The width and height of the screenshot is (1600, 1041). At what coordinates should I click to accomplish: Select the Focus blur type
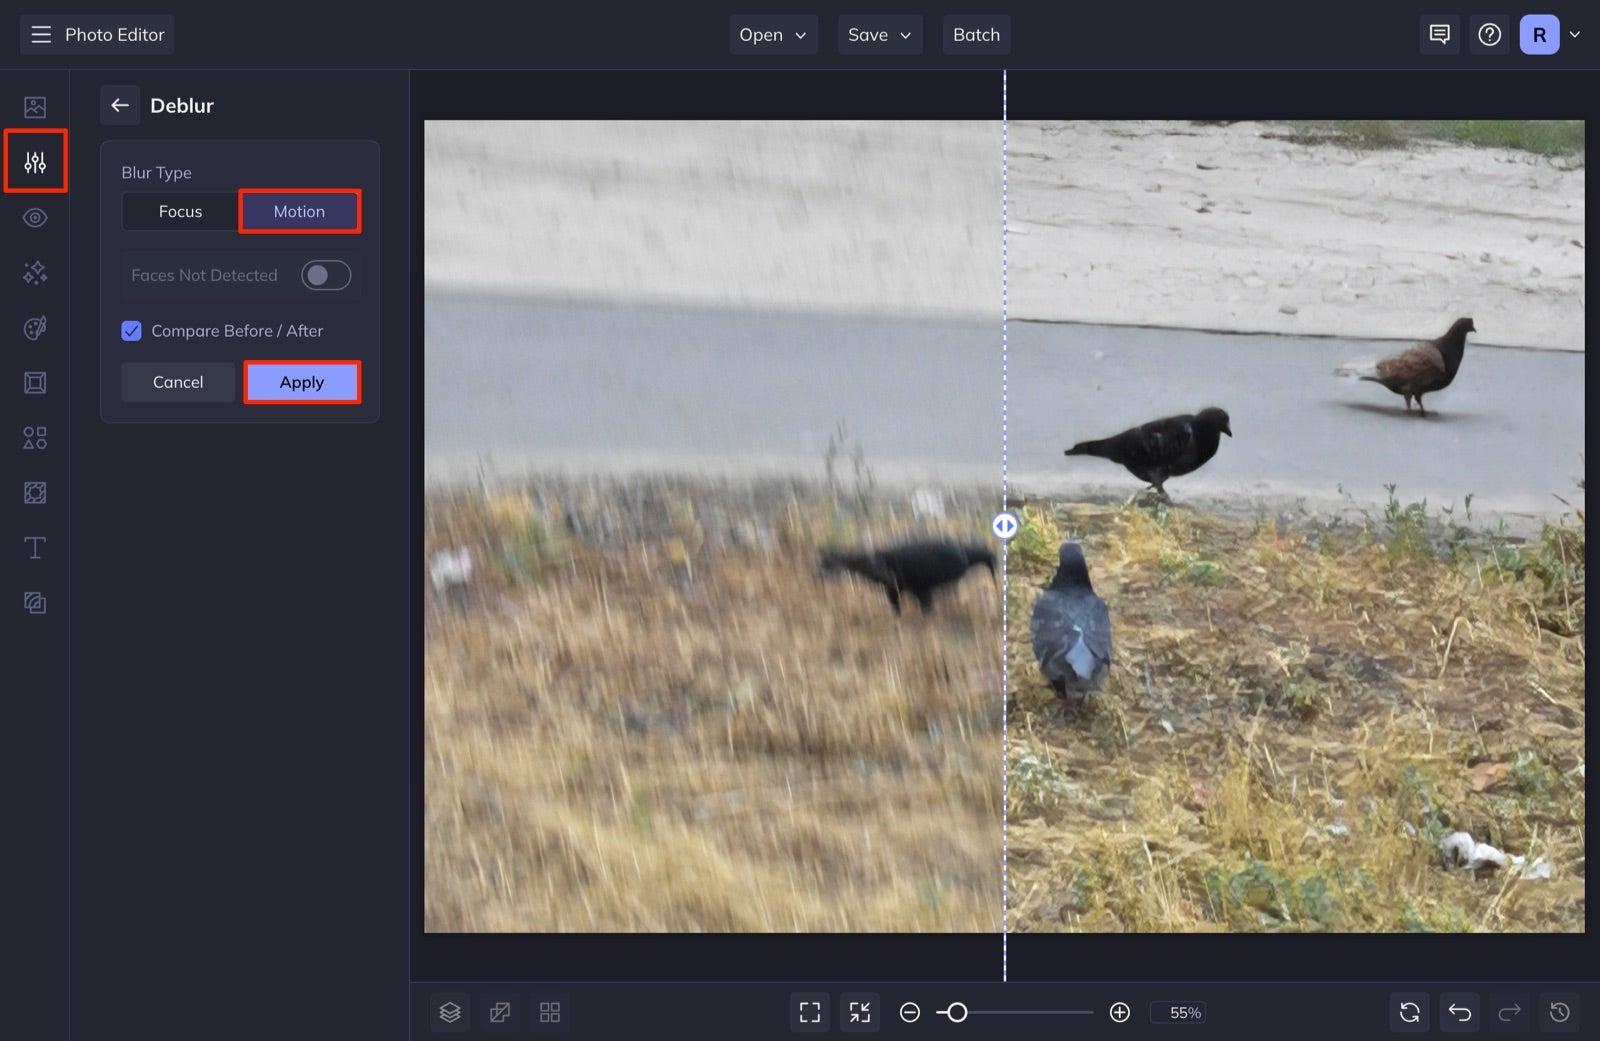[180, 211]
